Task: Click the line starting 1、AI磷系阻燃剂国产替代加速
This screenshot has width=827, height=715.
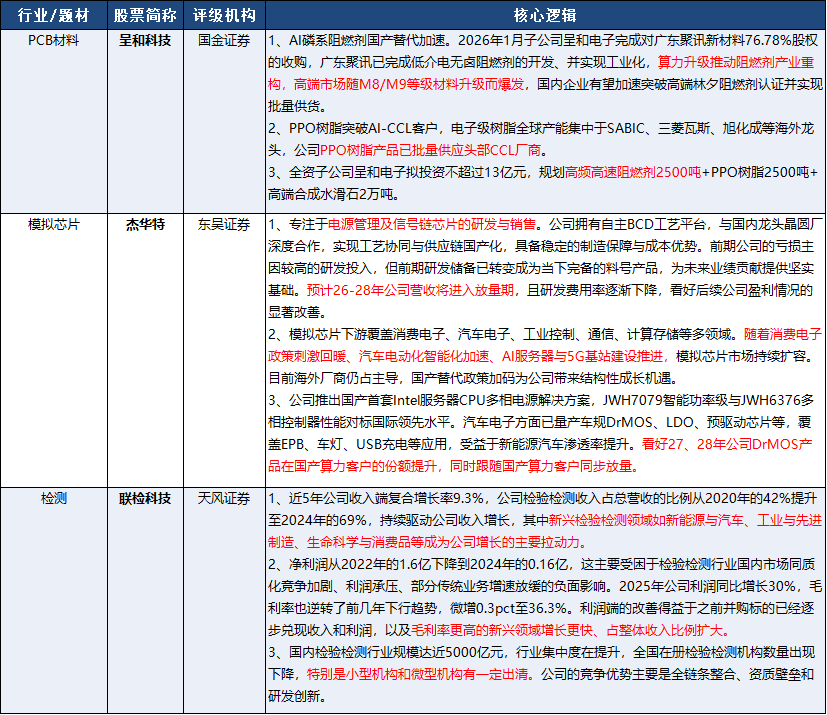Action: pyautogui.click(x=543, y=41)
